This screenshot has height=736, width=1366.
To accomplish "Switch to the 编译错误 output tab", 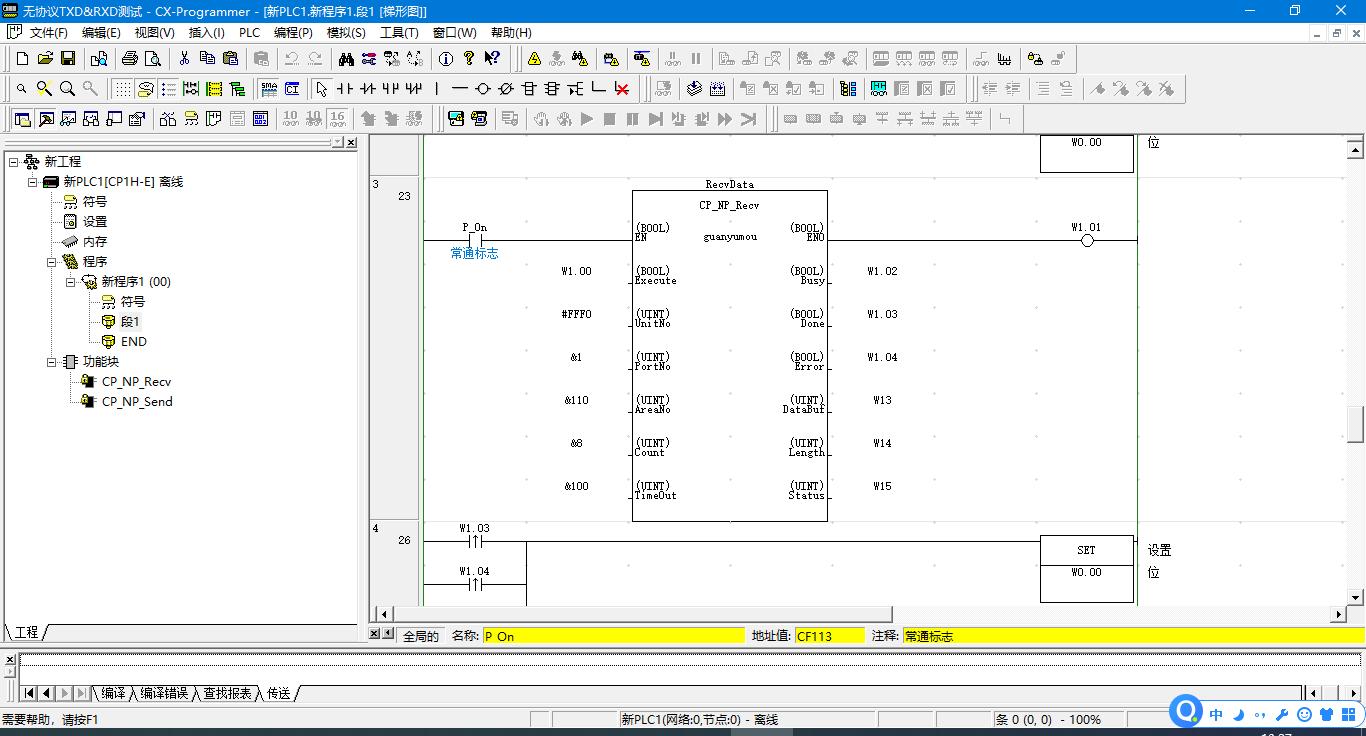I will 164,693.
